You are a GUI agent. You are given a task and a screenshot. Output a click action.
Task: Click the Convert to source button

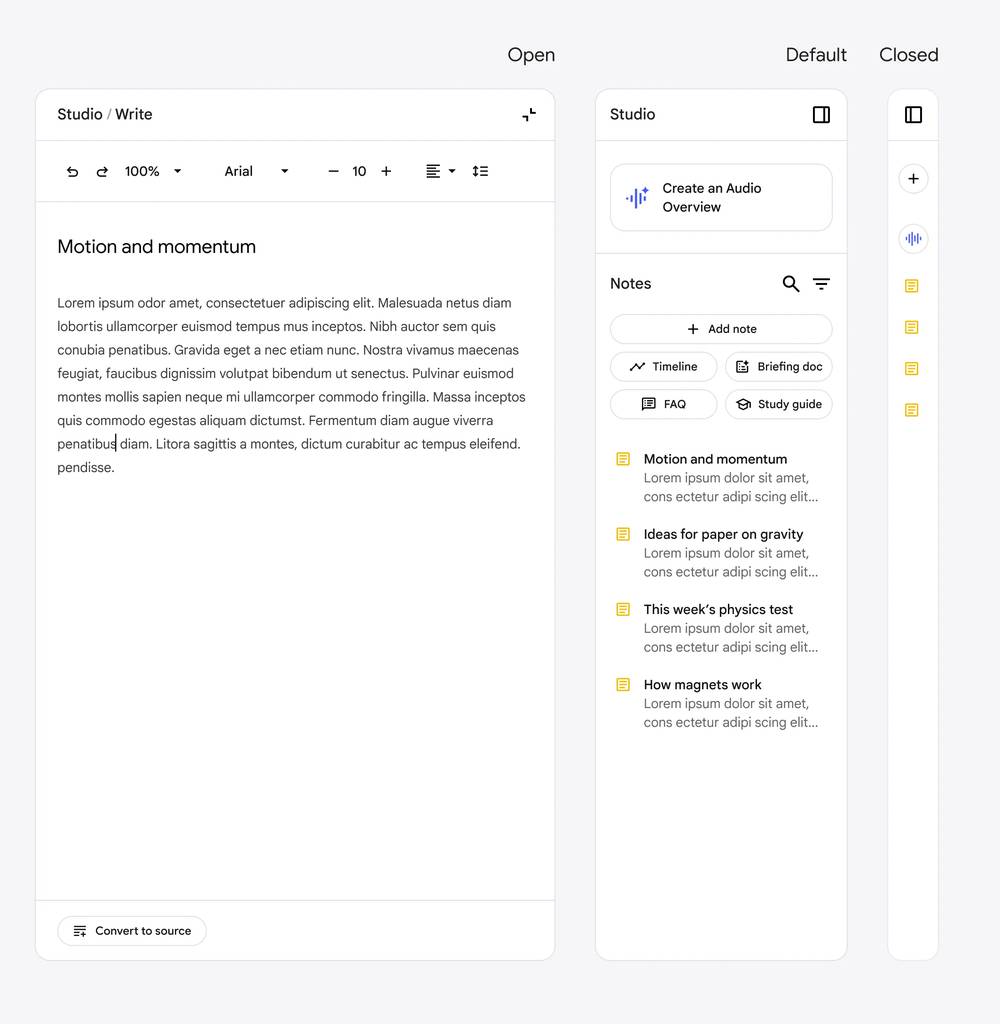(x=132, y=931)
